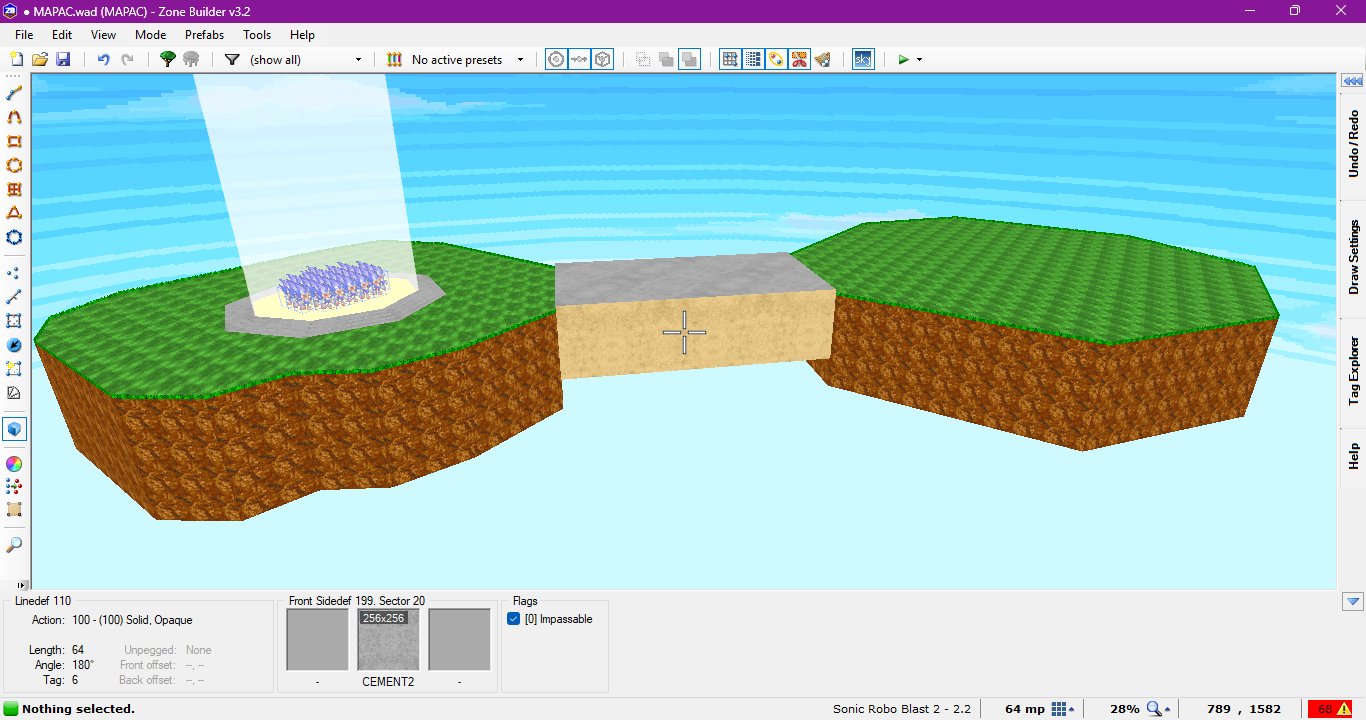Collapse side panel with double-arrow button
The width and height of the screenshot is (1366, 720).
coord(1352,81)
